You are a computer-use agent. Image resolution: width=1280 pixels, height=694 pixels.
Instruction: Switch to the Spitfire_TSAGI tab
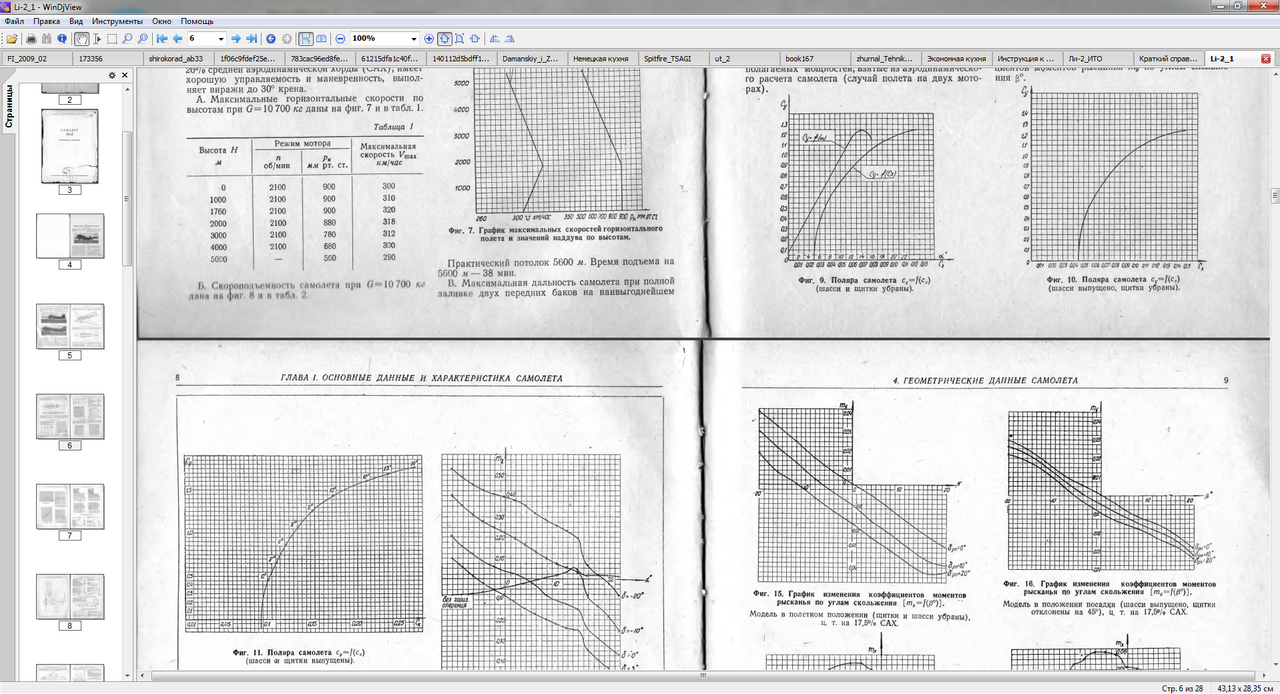(673, 59)
